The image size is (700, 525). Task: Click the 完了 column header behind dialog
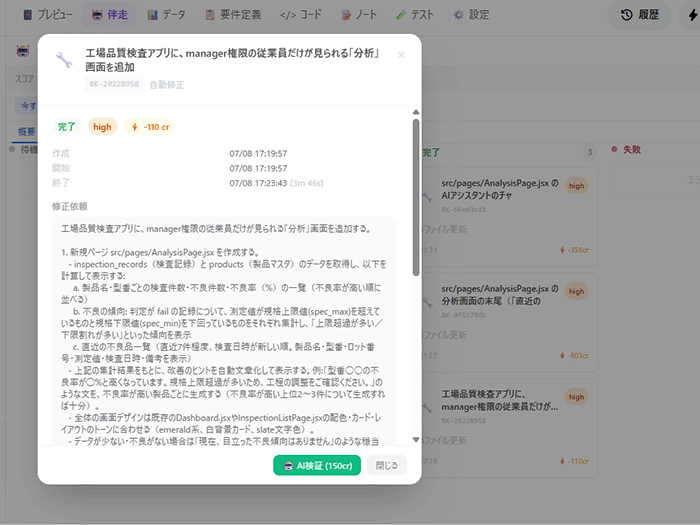tap(431, 152)
